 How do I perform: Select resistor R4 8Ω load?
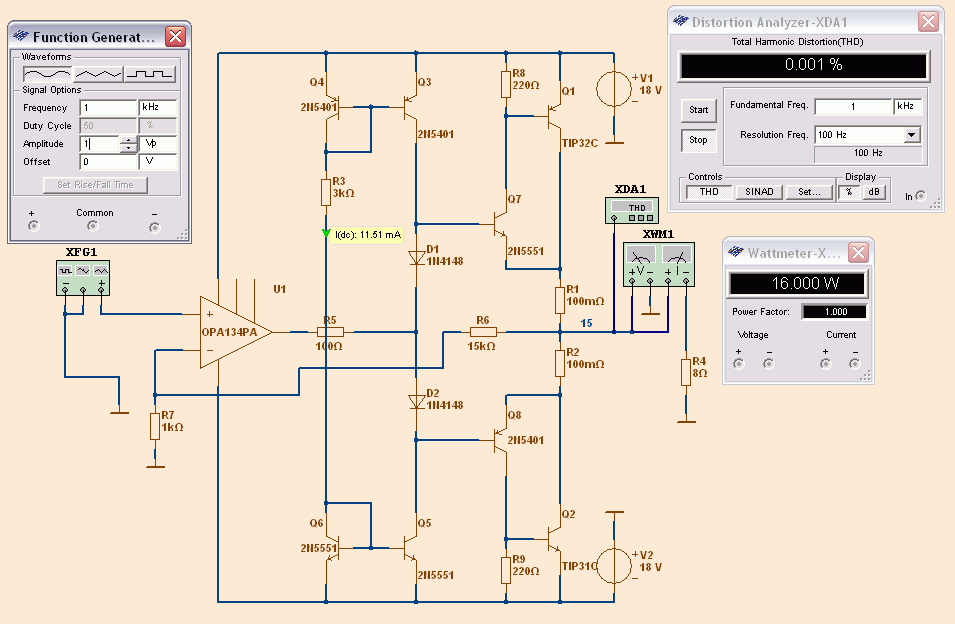tap(686, 372)
